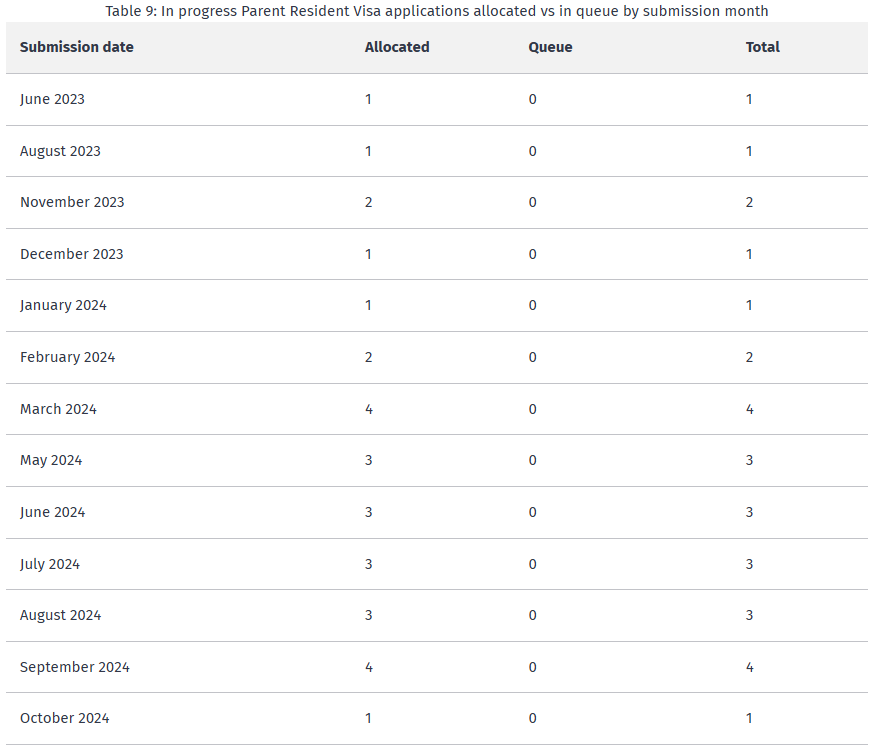The image size is (875, 749).
Task: Click the July 2024 row label
Action: point(50,564)
